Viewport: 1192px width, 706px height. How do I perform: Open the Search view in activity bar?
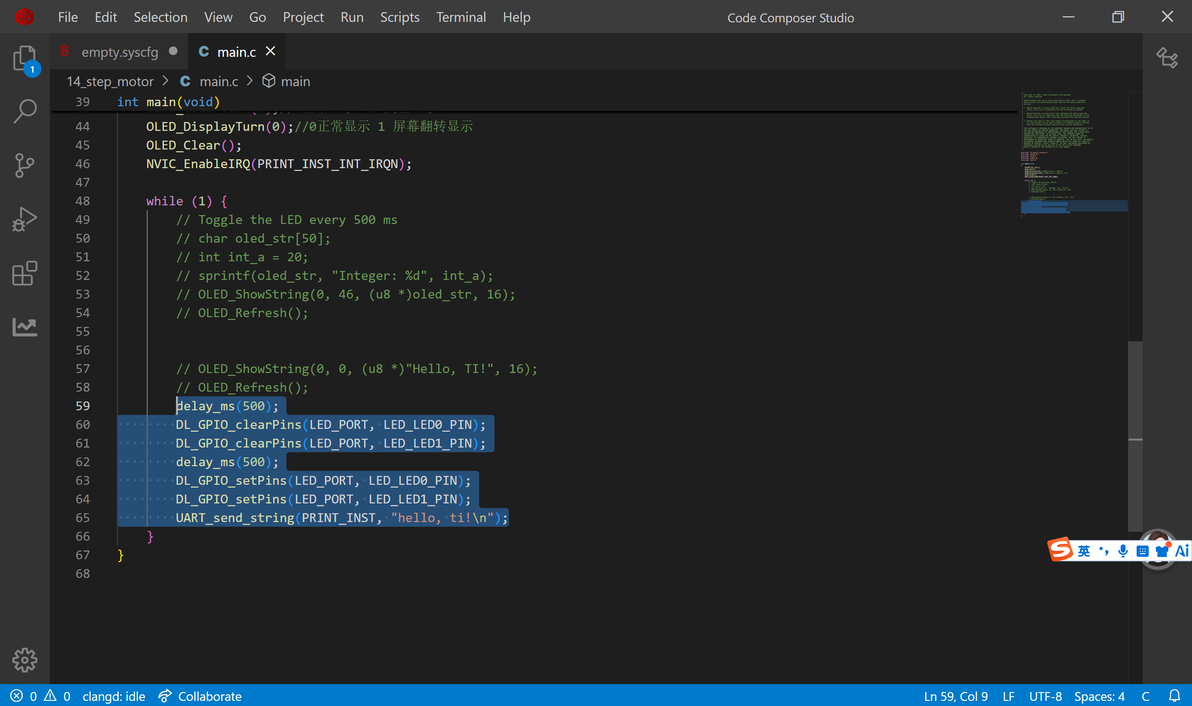(25, 112)
